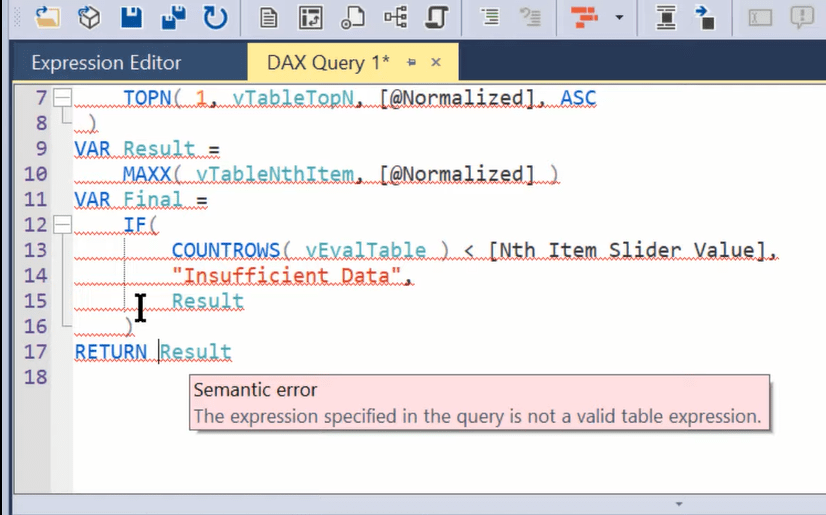The image size is (826, 515).
Task: Click the grayed X-box toolbar icon
Action: pos(760,17)
